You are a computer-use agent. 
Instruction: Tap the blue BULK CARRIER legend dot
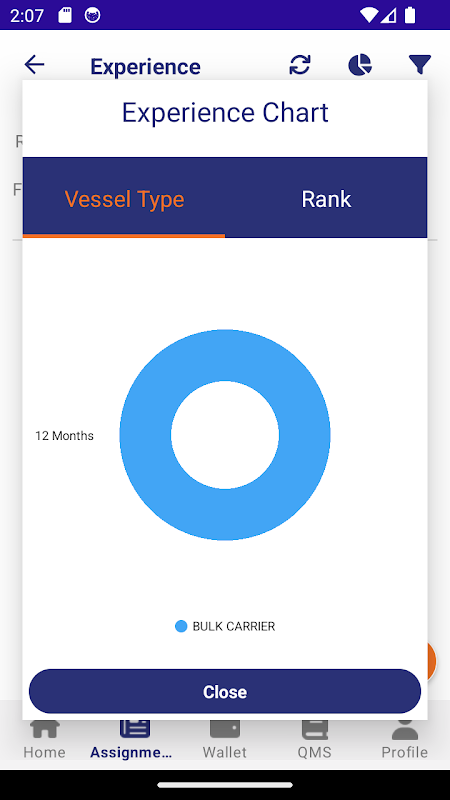(x=181, y=626)
